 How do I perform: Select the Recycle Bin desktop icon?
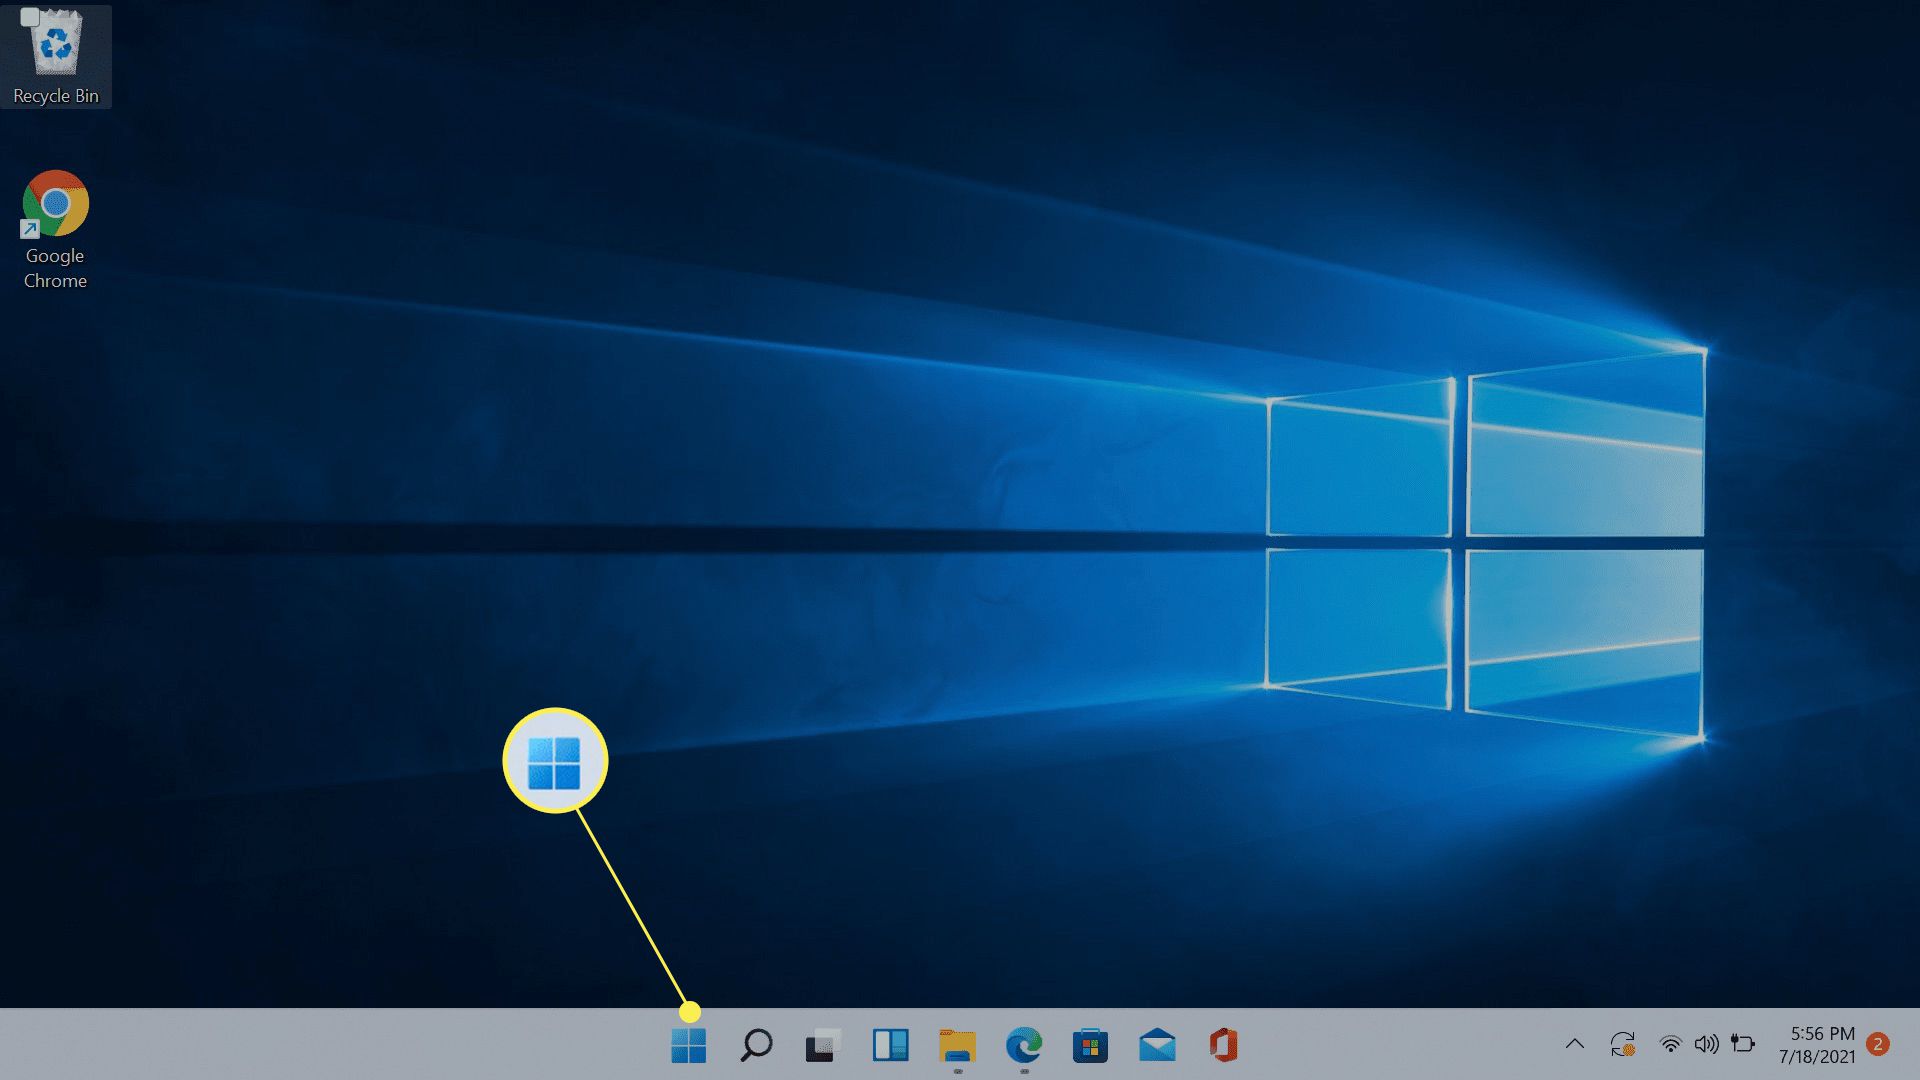[56, 55]
